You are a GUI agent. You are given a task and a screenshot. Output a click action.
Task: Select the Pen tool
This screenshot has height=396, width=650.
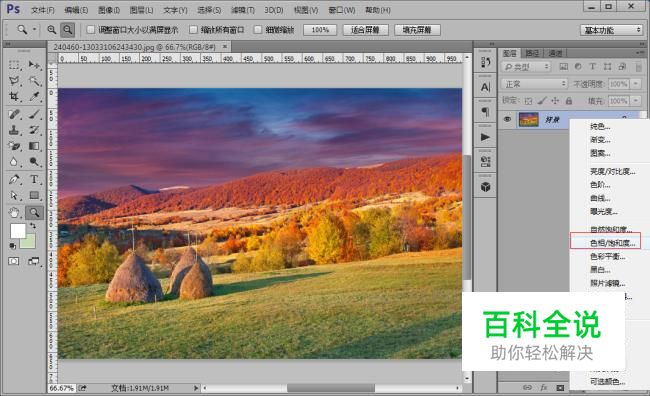14,179
